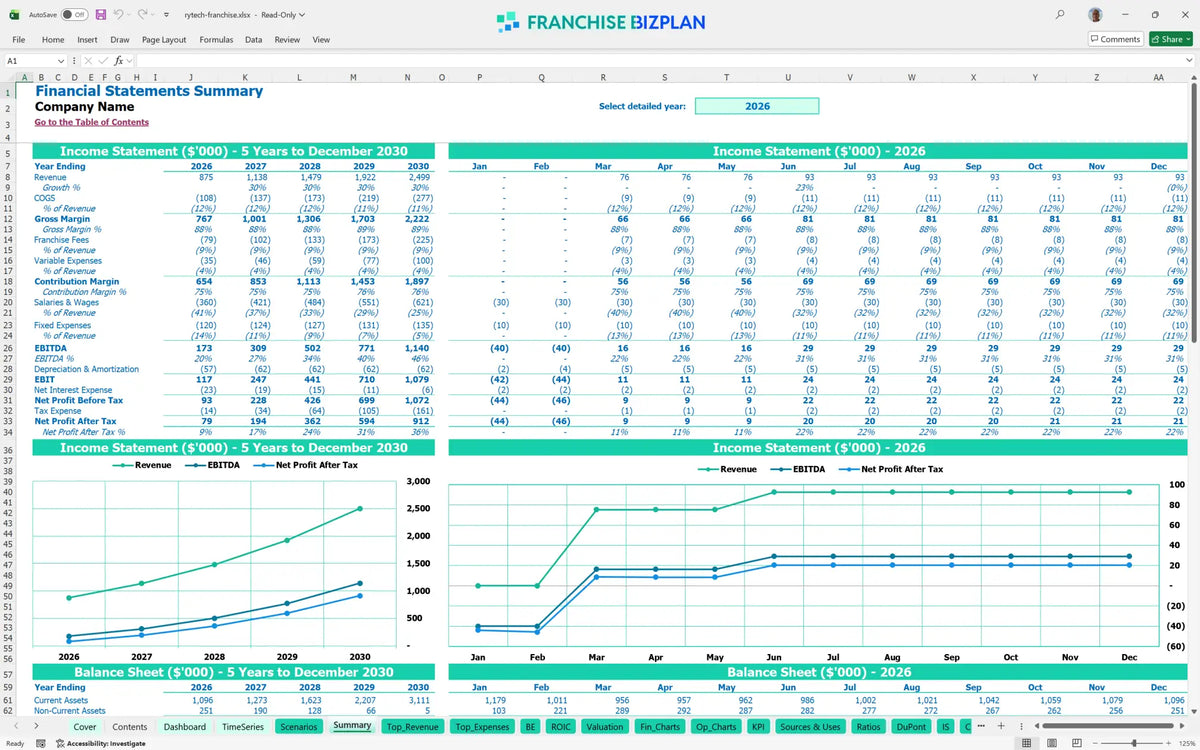Open the Redo history dropdown arrow
Viewport: 1200px width, 750px height.
[x=154, y=16]
